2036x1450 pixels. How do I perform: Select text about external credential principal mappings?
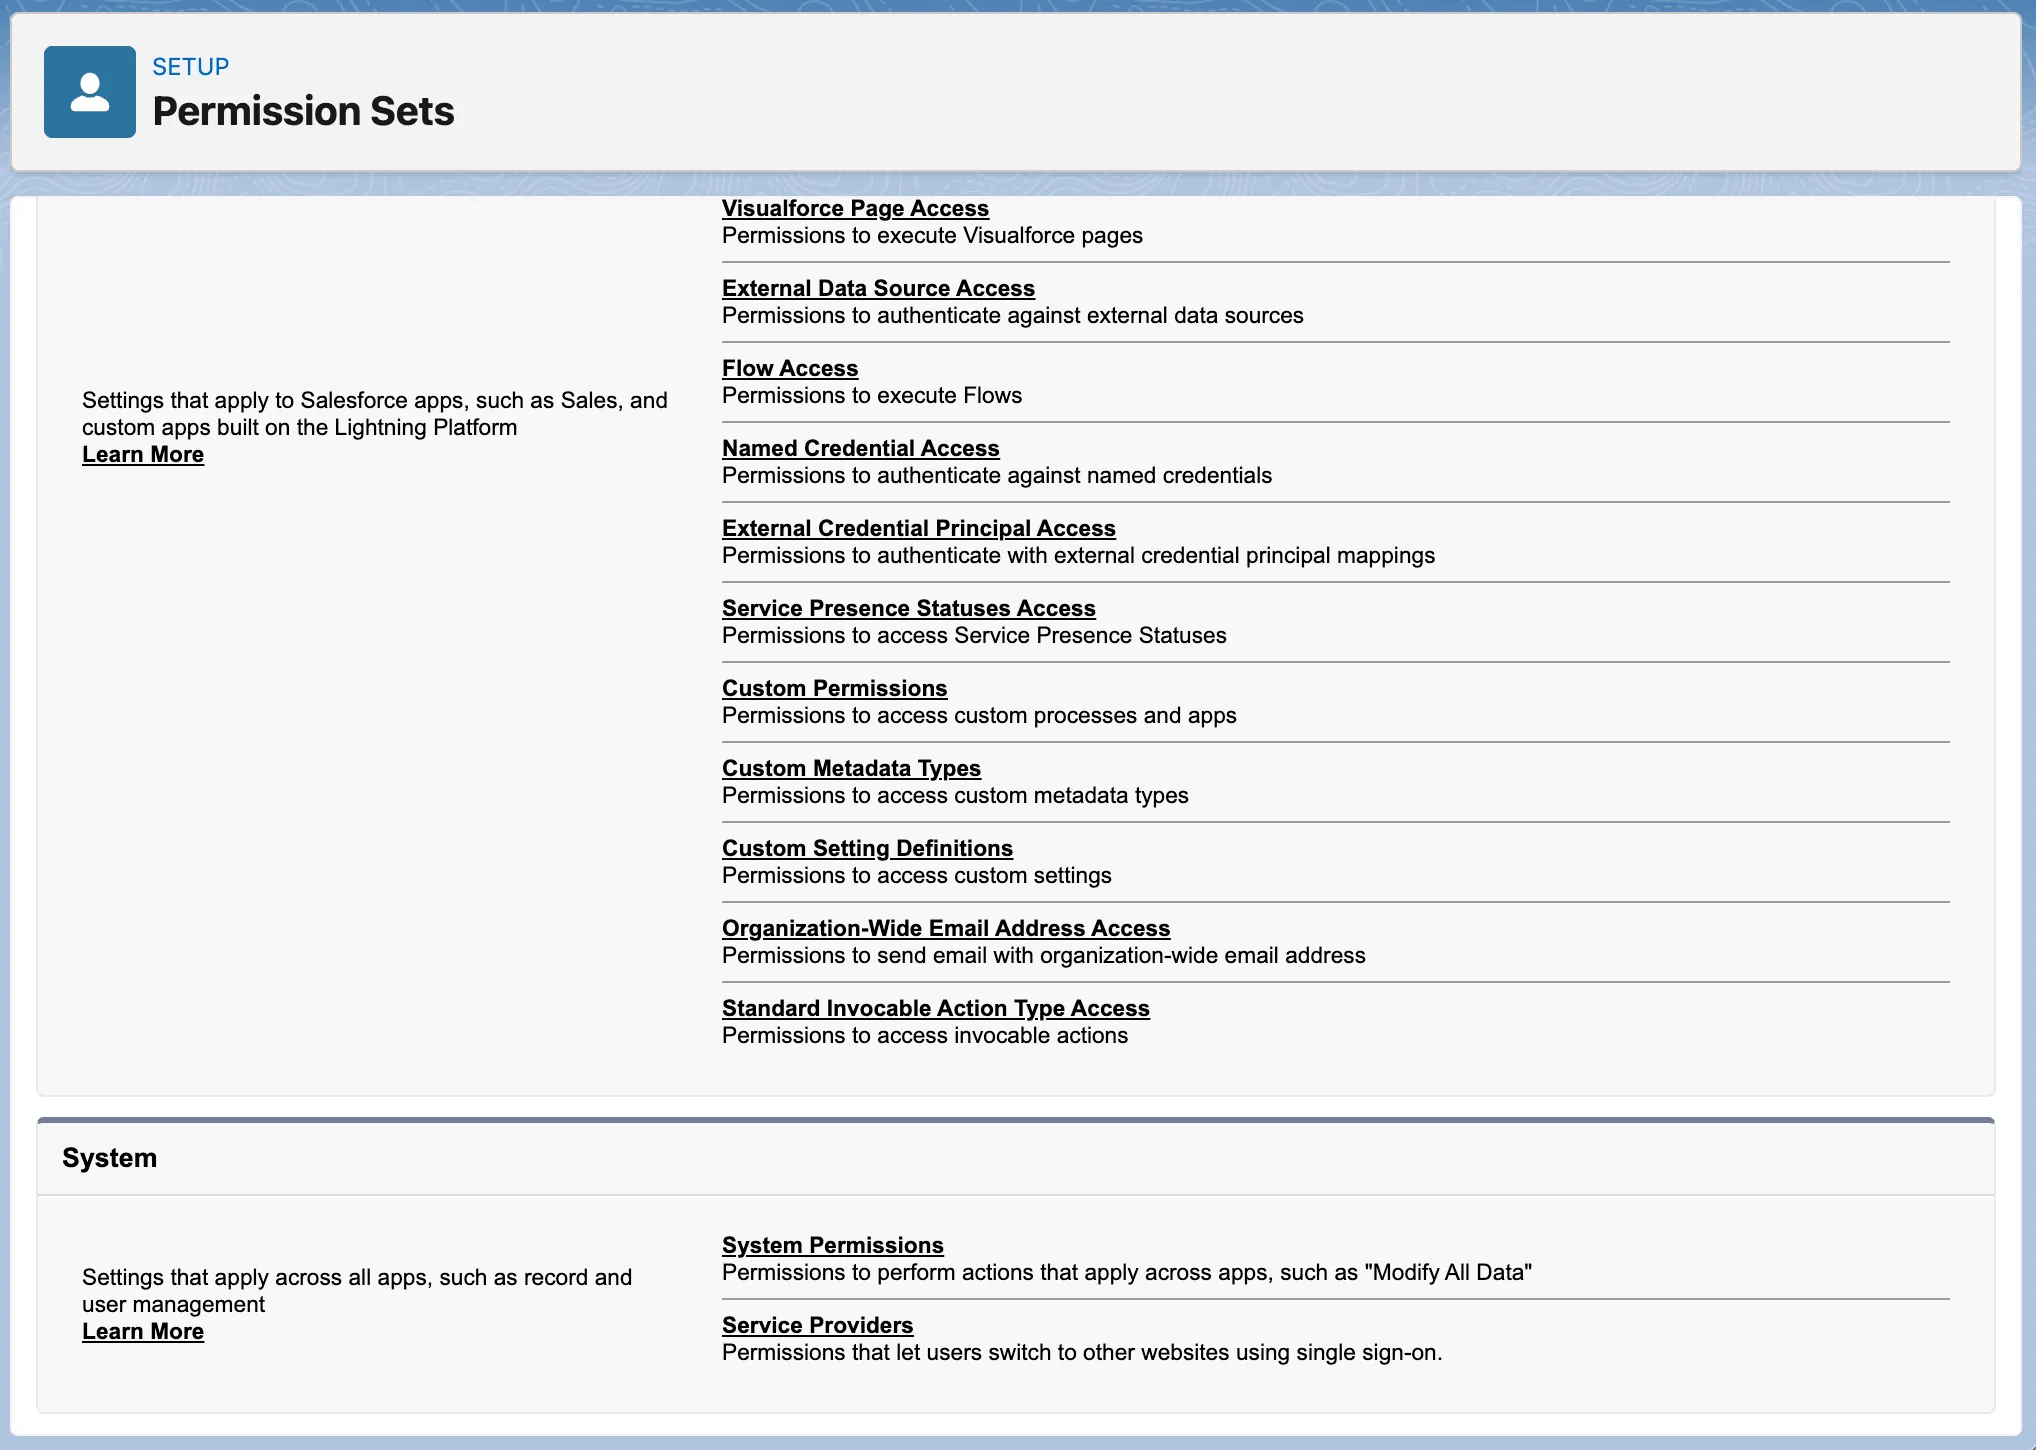click(x=1078, y=555)
